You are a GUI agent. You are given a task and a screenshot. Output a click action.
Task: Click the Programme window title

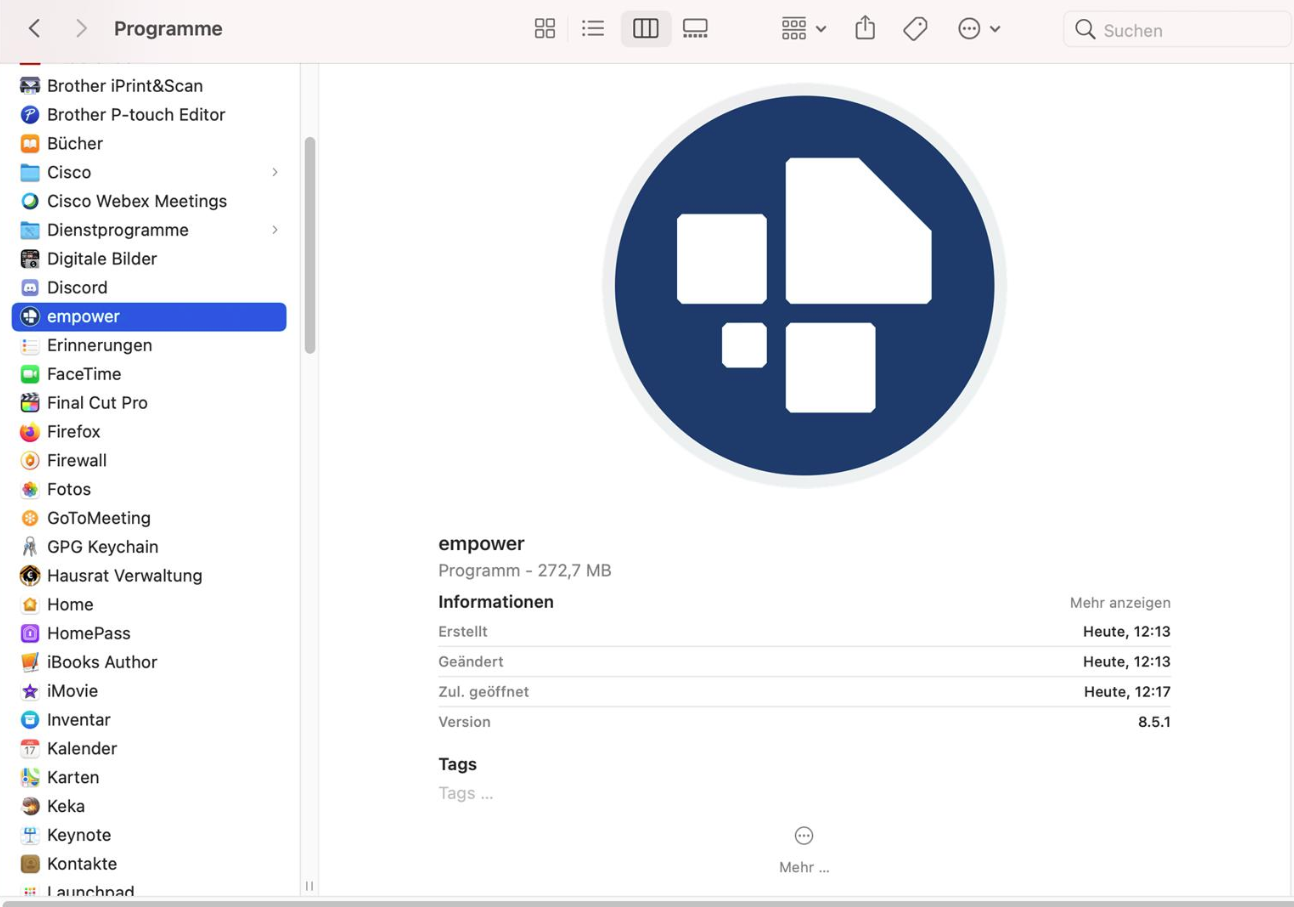point(168,29)
